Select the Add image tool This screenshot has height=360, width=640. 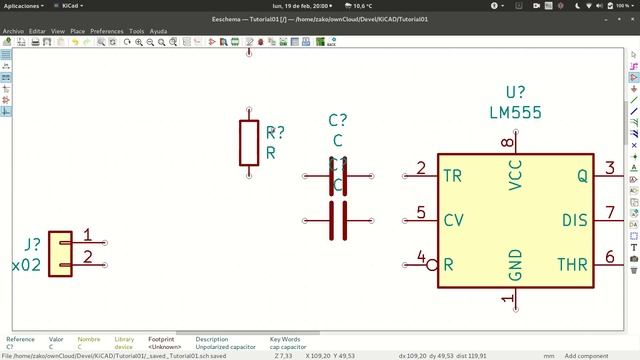coord(634,259)
